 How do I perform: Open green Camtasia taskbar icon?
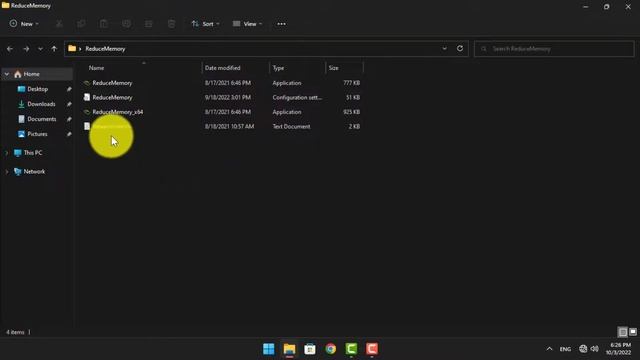(351, 349)
